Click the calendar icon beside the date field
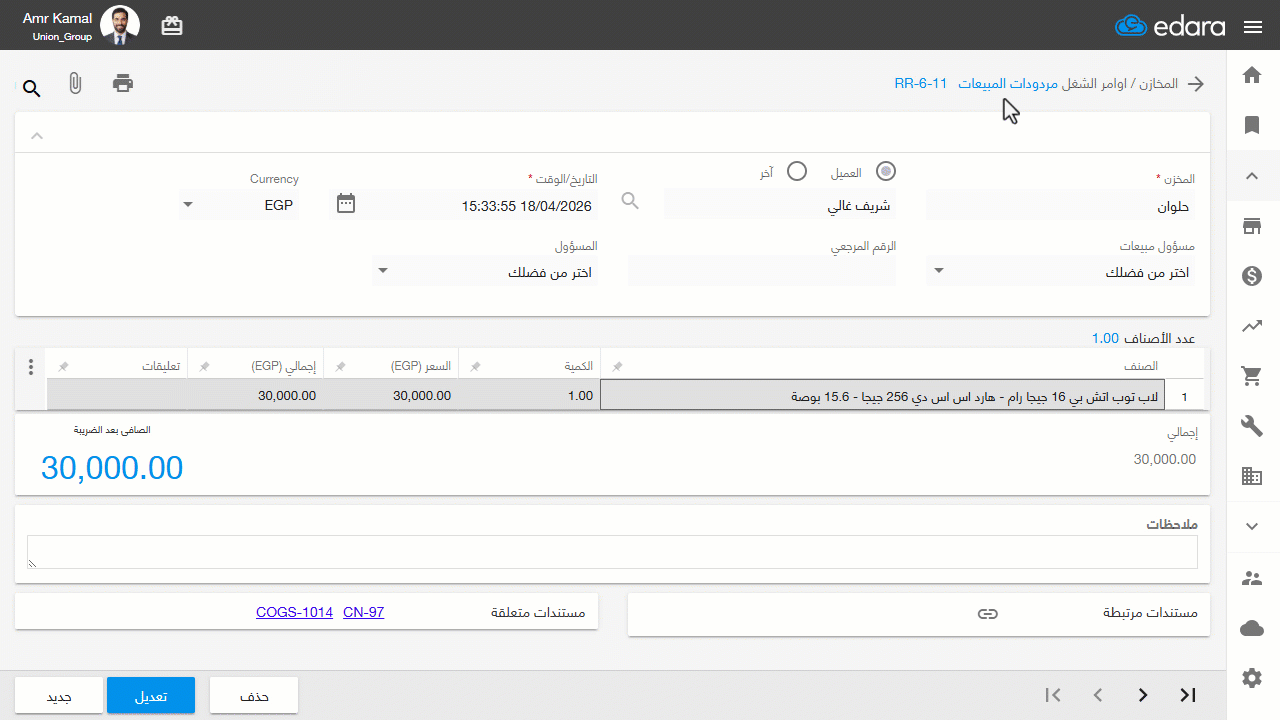 pyautogui.click(x=346, y=203)
